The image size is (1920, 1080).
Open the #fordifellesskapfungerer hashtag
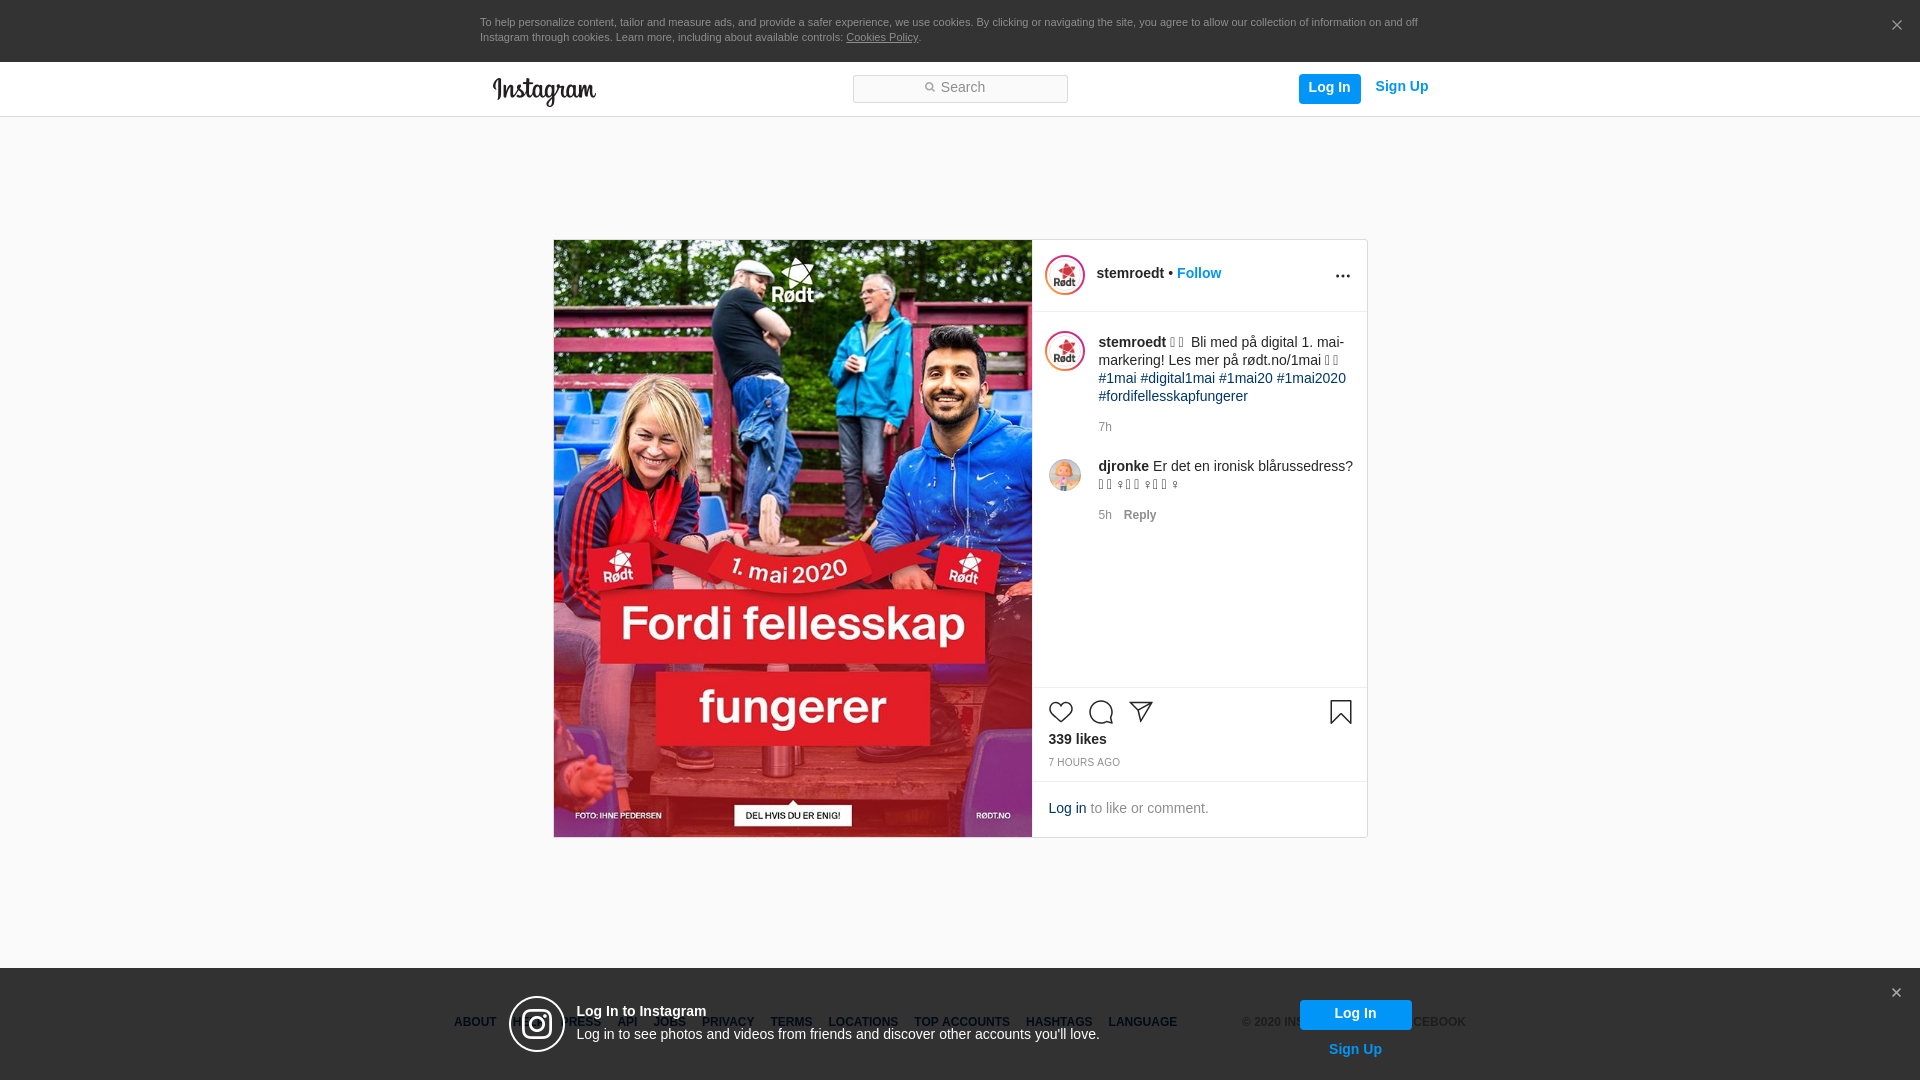[x=1172, y=396]
